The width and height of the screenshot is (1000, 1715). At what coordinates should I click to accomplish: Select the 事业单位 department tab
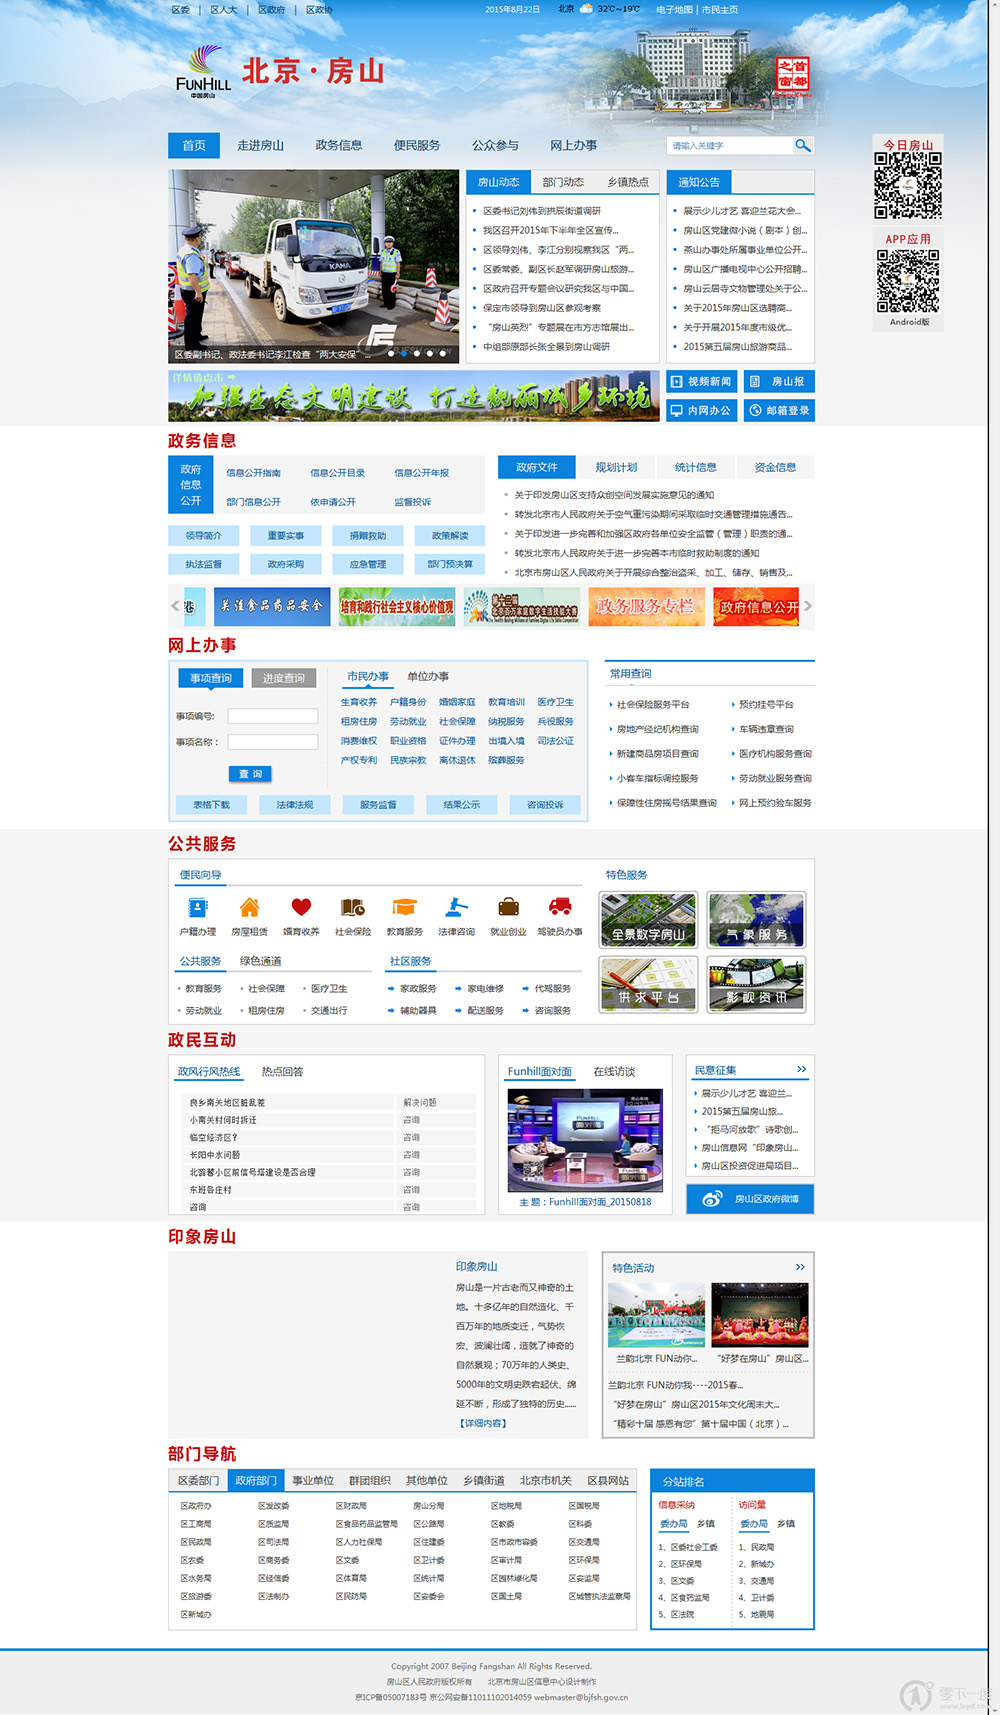tap(313, 1480)
